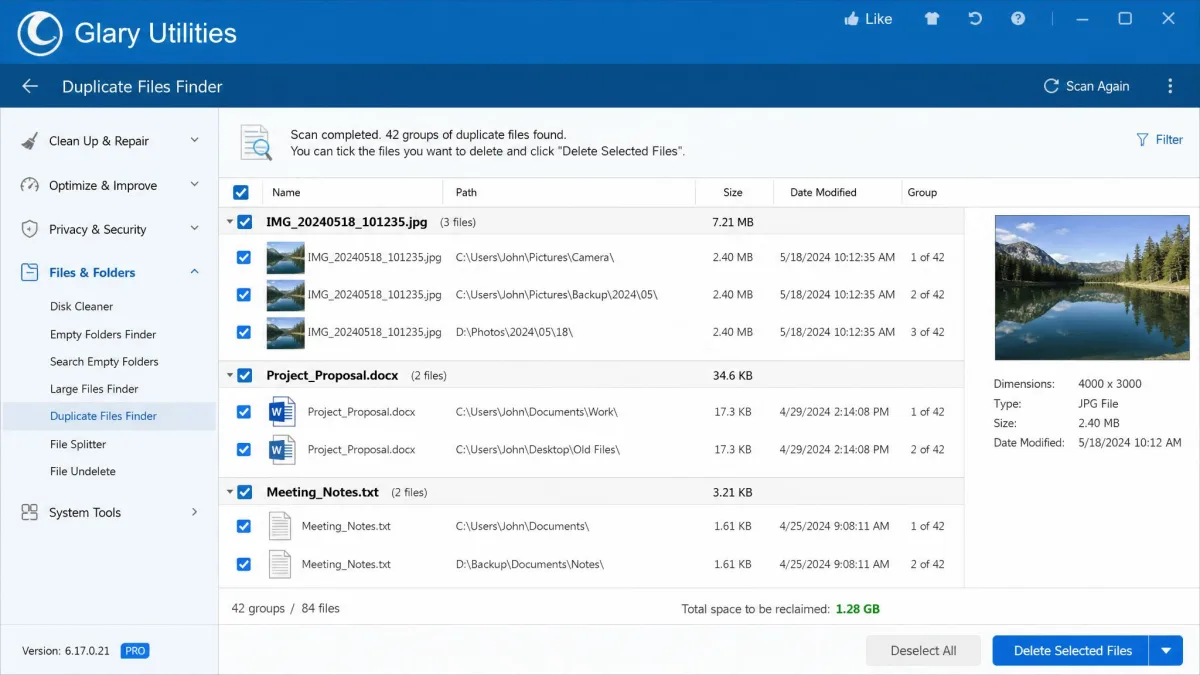Click the Scan Again button label
Screen dimensions: 1200x675
1097,86
